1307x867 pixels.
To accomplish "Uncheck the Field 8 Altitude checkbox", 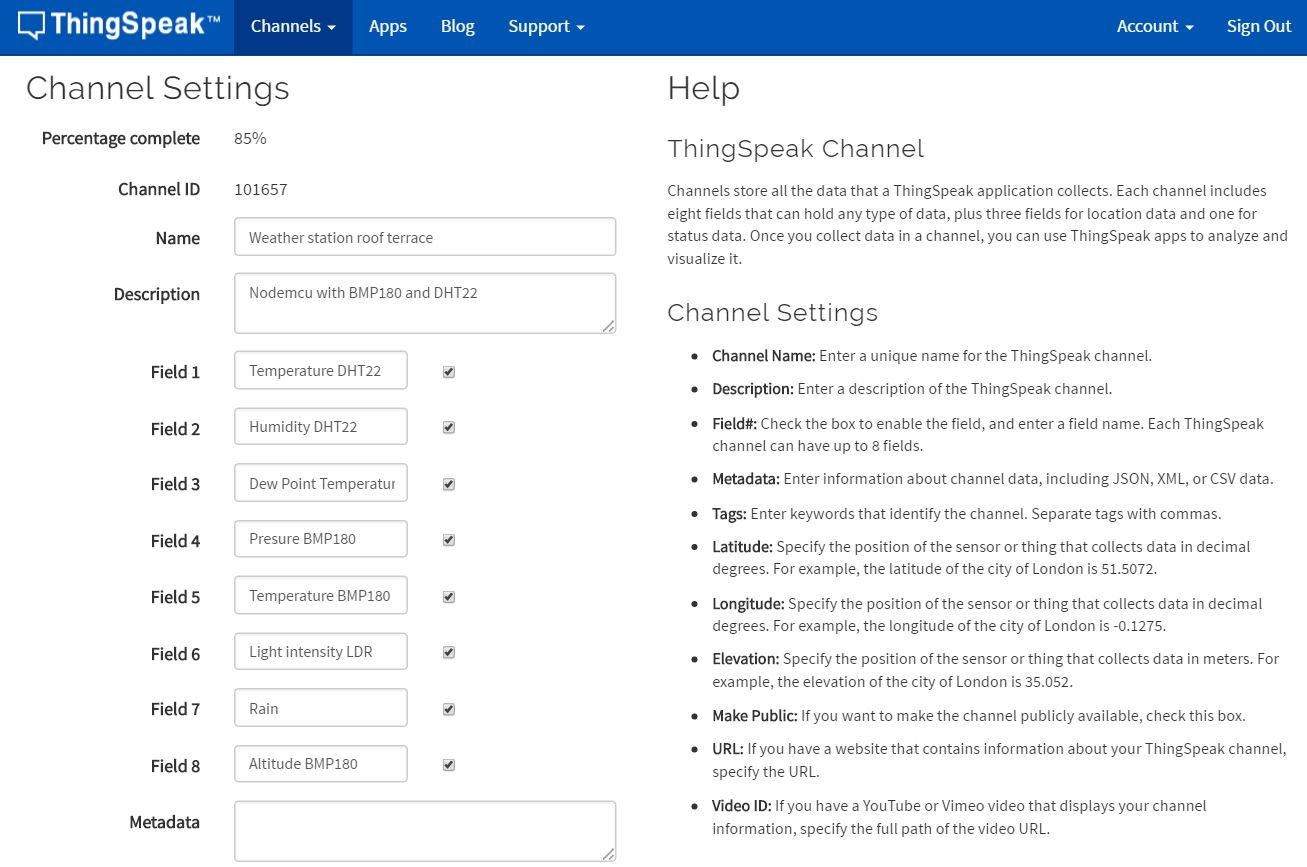I will pyautogui.click(x=449, y=765).
